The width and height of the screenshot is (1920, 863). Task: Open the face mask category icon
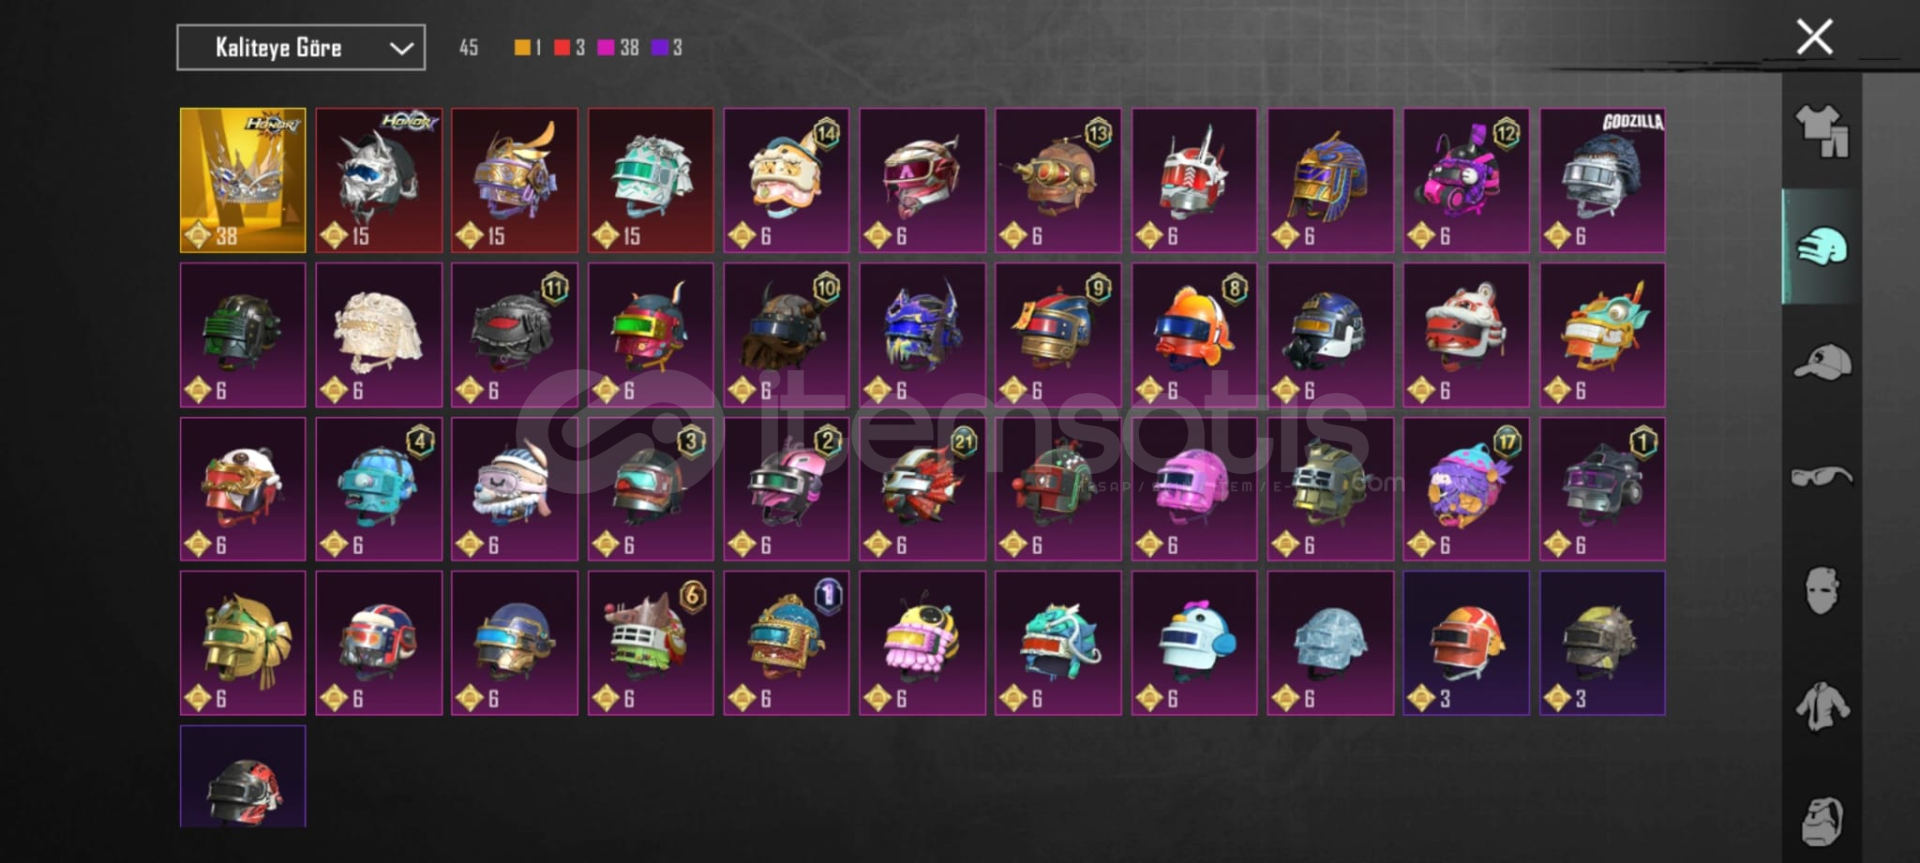coord(1822,591)
